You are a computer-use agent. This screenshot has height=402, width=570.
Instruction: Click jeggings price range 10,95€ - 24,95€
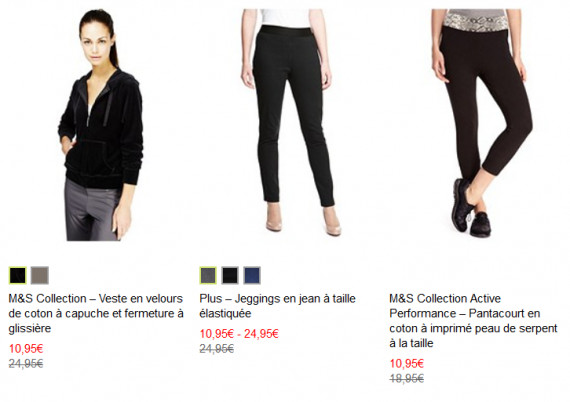tap(239, 334)
